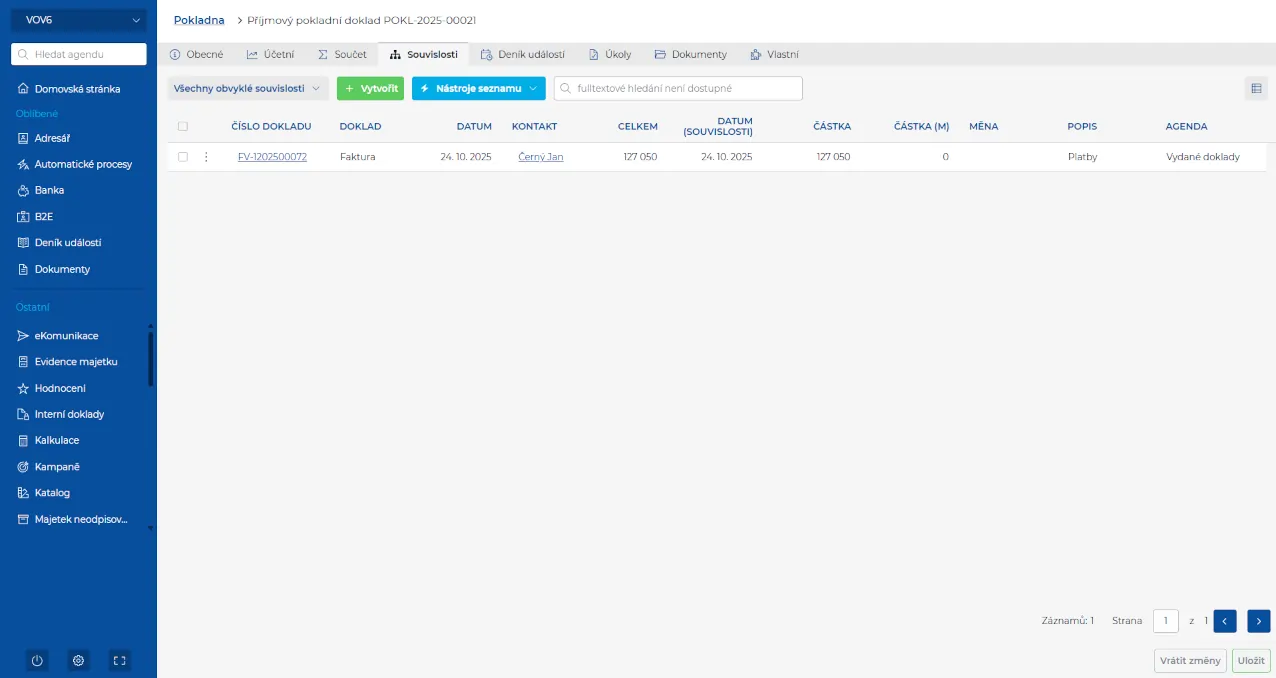Go to previous page arrow
This screenshot has width=1276, height=678.
[x=1225, y=621]
